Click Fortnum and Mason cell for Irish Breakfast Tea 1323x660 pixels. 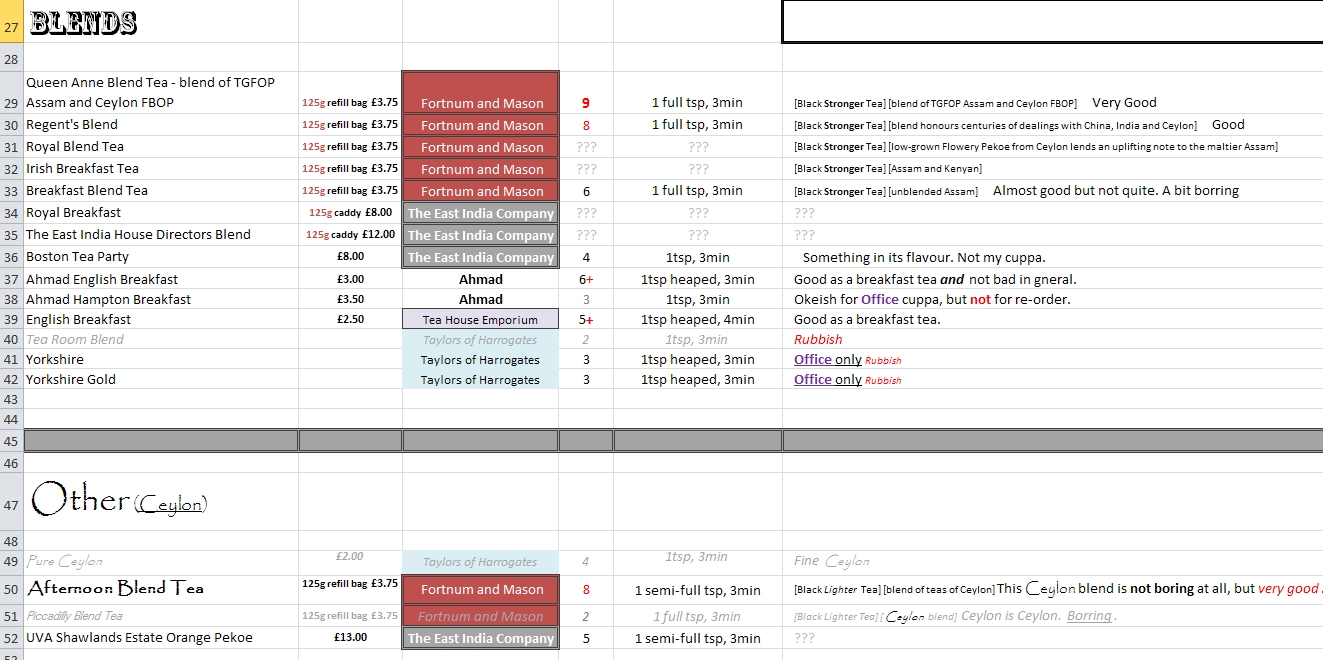click(481, 169)
